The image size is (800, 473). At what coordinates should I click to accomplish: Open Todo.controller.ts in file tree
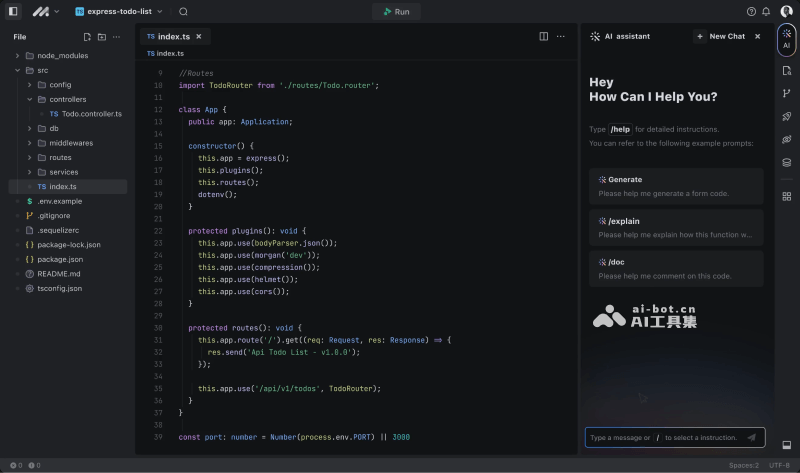click(91, 114)
